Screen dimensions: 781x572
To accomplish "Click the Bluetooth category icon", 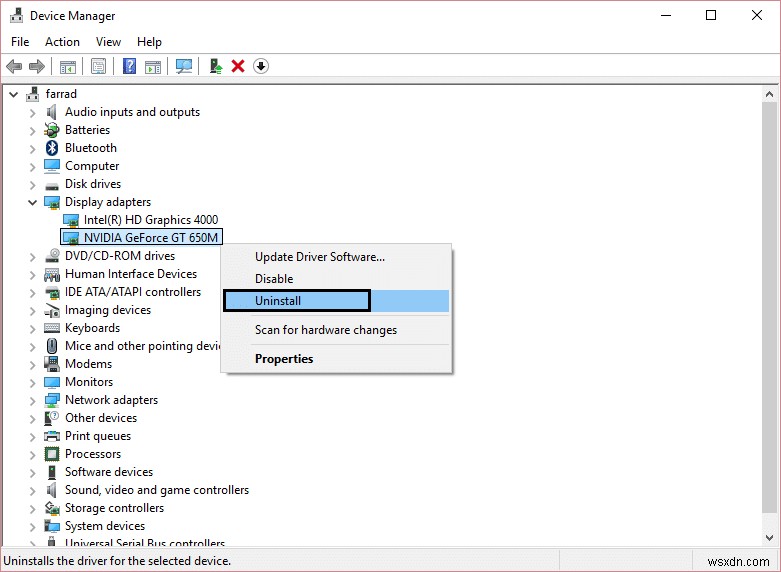I will tap(52, 148).
